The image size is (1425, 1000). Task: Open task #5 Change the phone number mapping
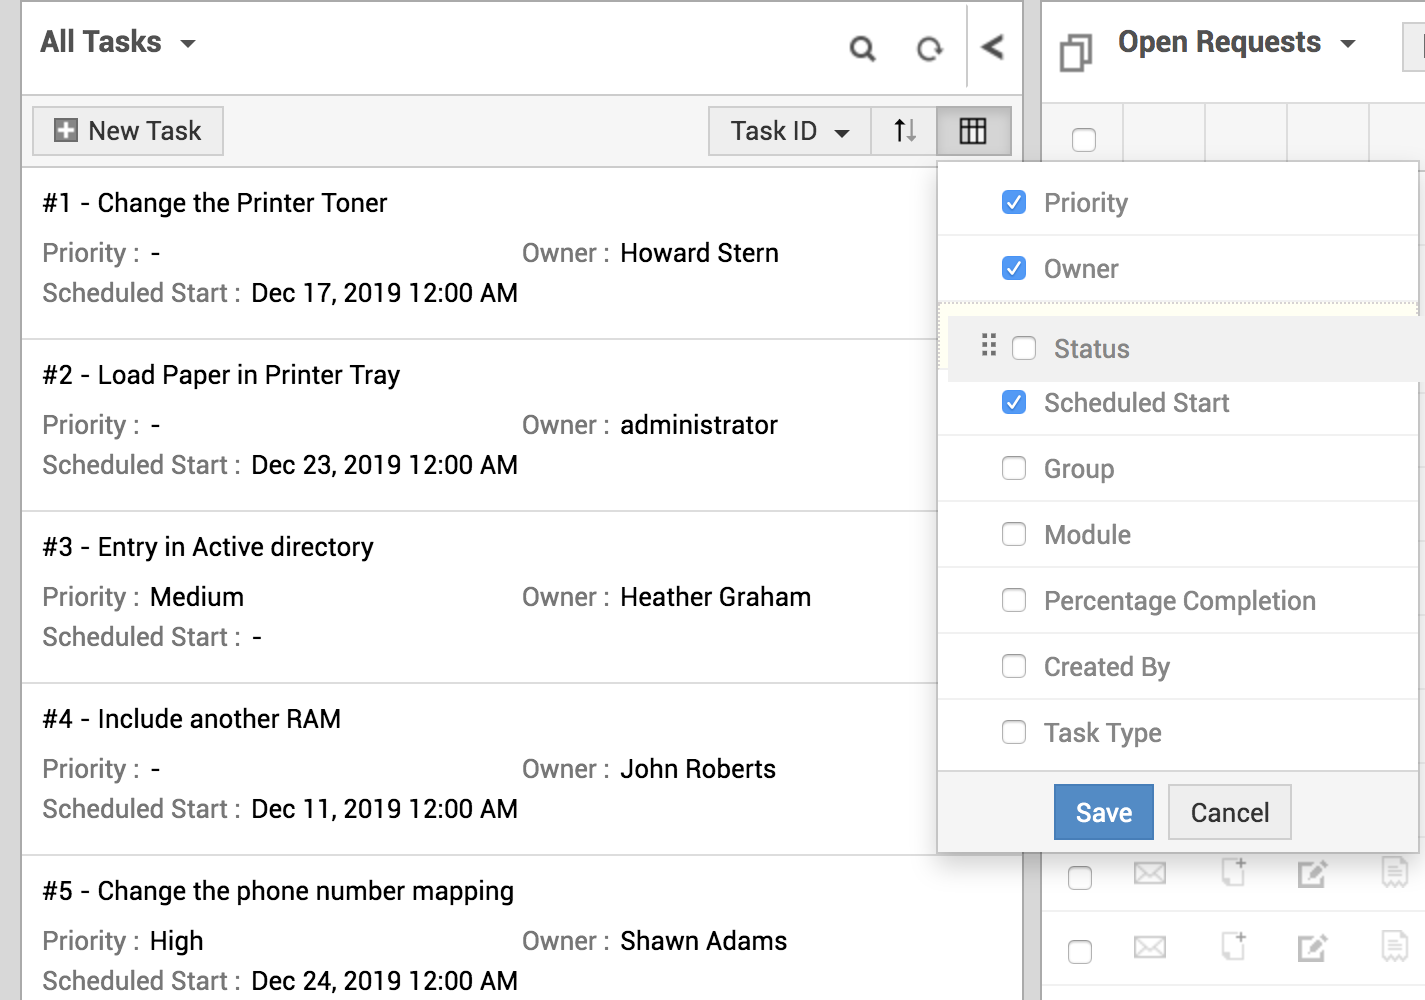278,891
